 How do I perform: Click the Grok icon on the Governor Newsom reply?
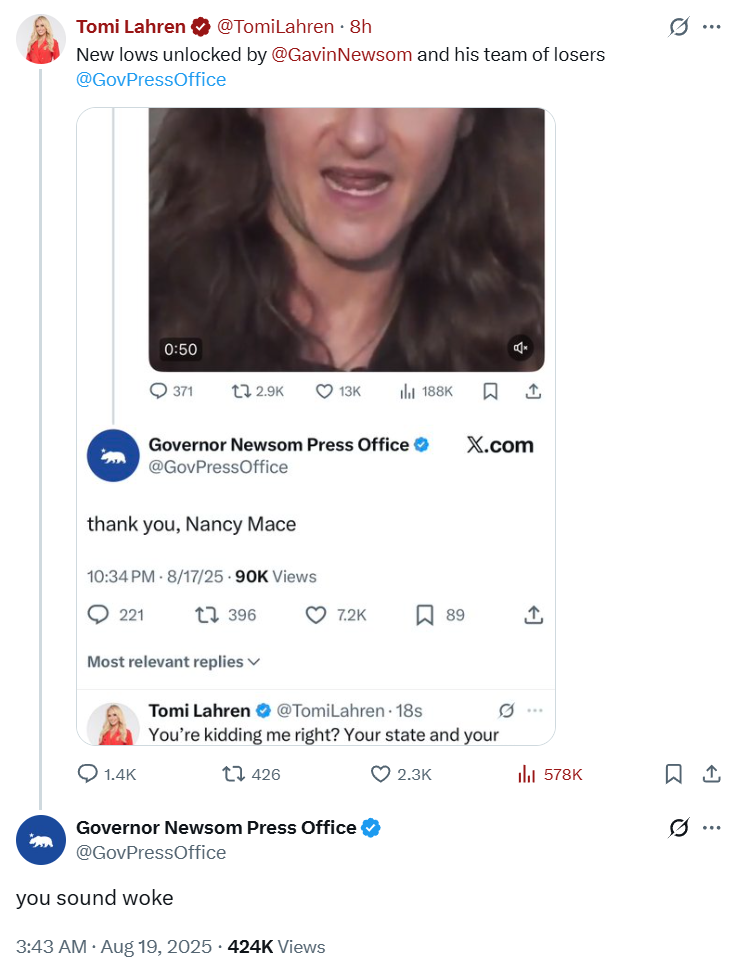(679, 828)
